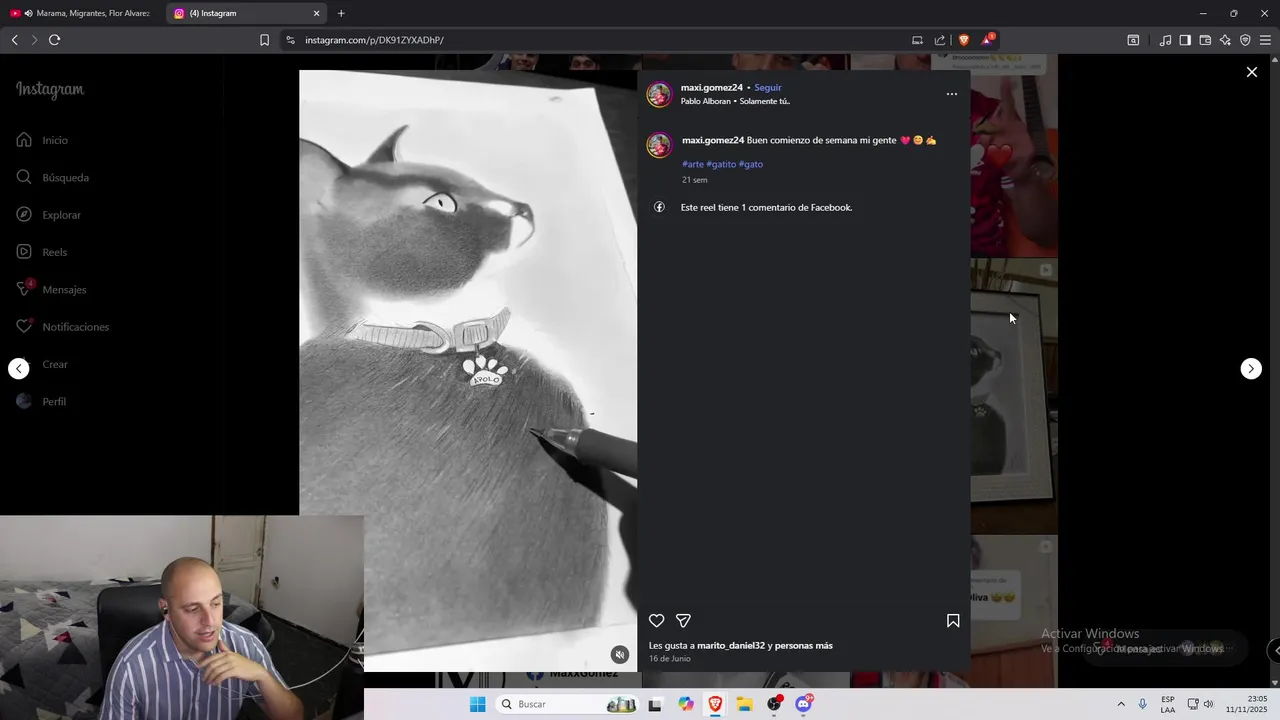Screen dimensions: 1280x720
Task: Save the post with the bookmark icon
Action: point(953,621)
